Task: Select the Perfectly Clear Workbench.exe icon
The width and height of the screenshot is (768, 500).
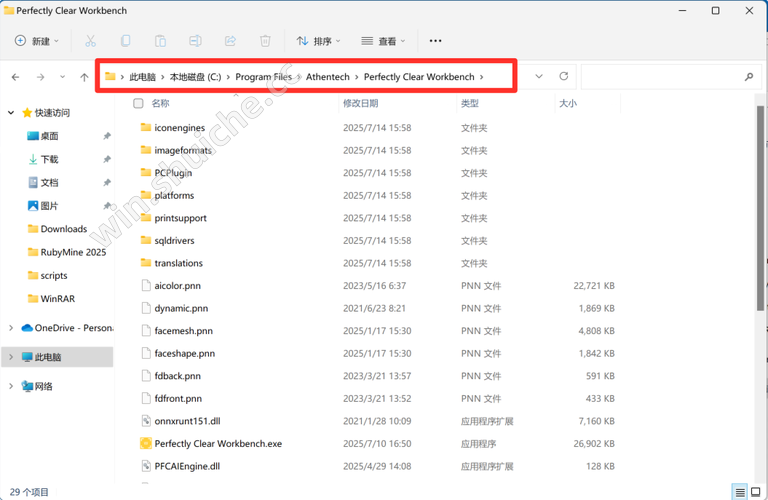Action: [145, 443]
